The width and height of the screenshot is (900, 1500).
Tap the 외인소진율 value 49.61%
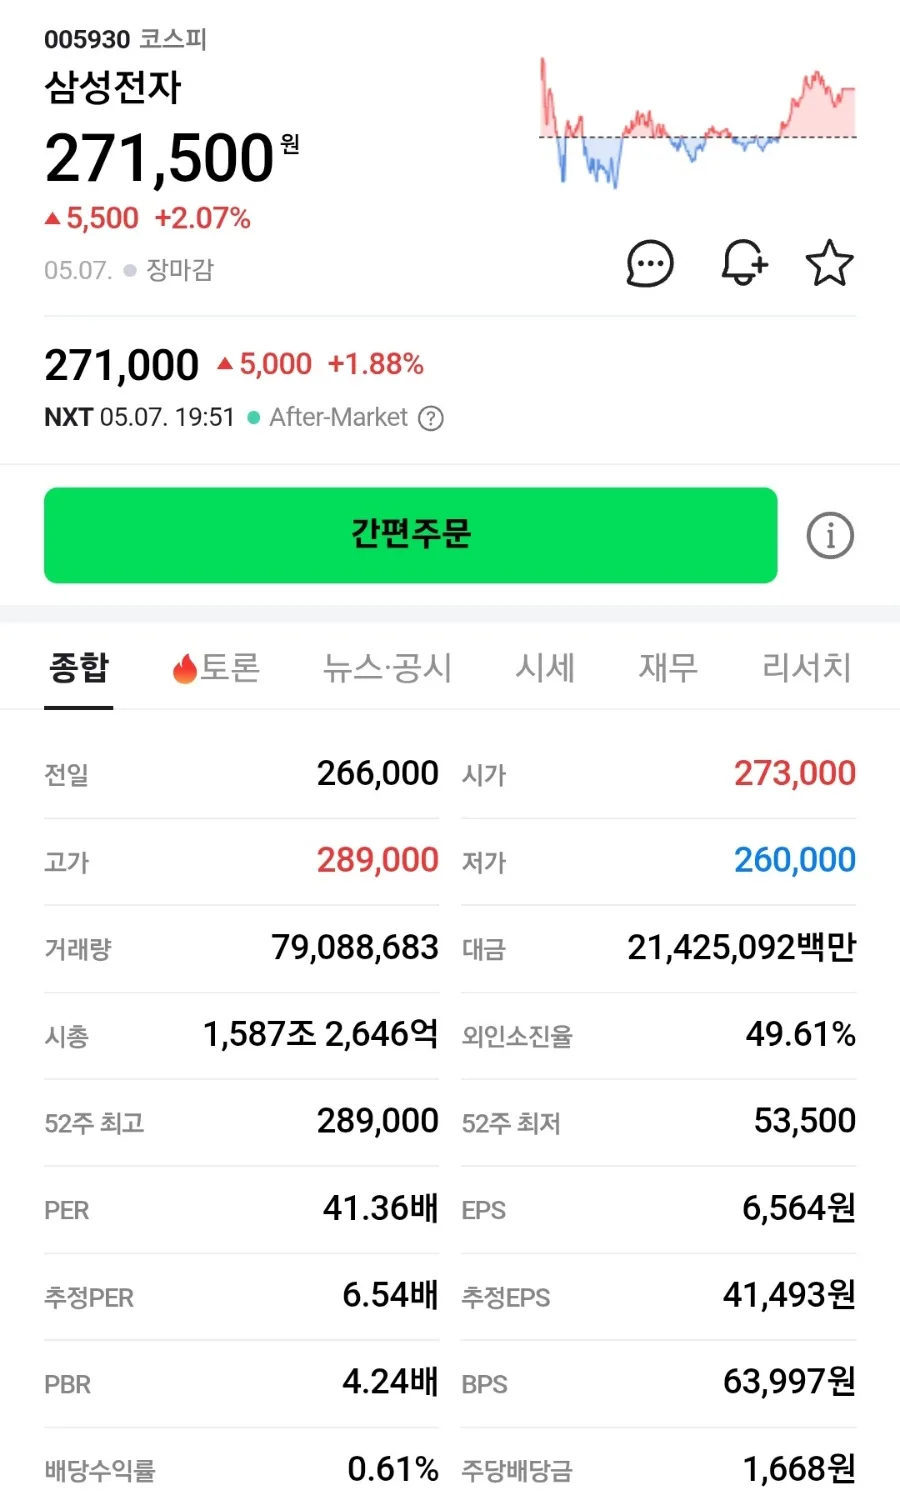tap(801, 1034)
